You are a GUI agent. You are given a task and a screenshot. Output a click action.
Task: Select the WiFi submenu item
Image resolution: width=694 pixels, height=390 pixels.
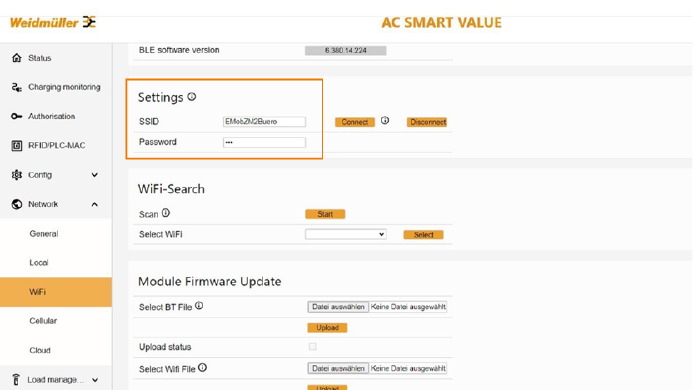pyautogui.click(x=56, y=292)
